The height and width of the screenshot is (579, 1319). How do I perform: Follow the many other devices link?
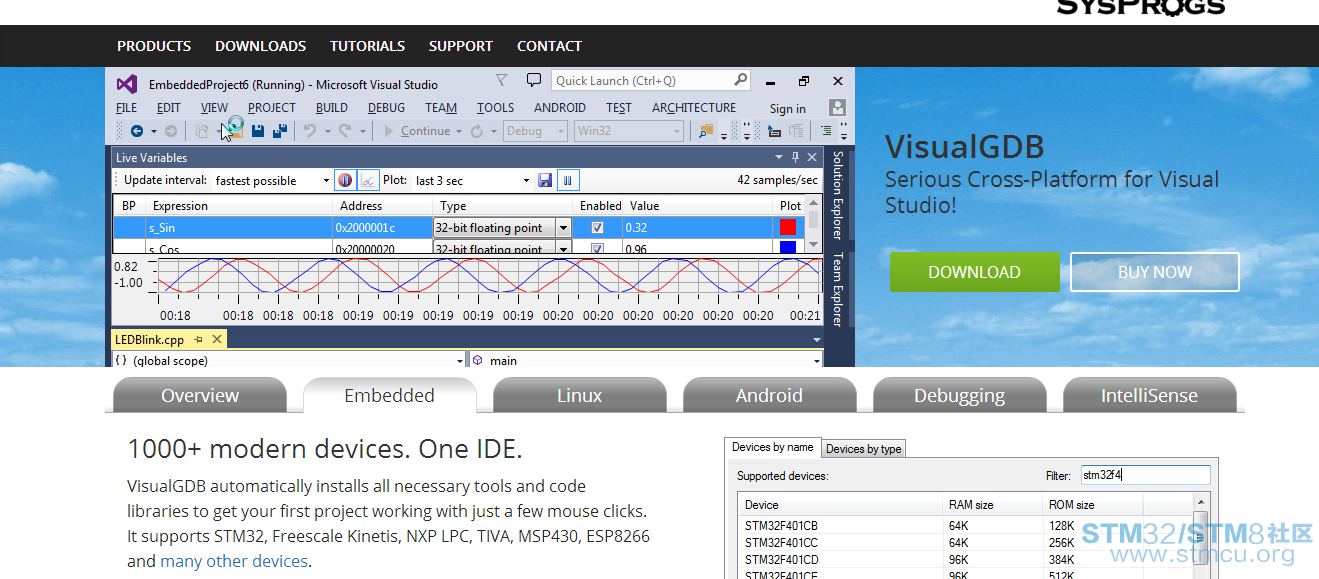(x=234, y=561)
